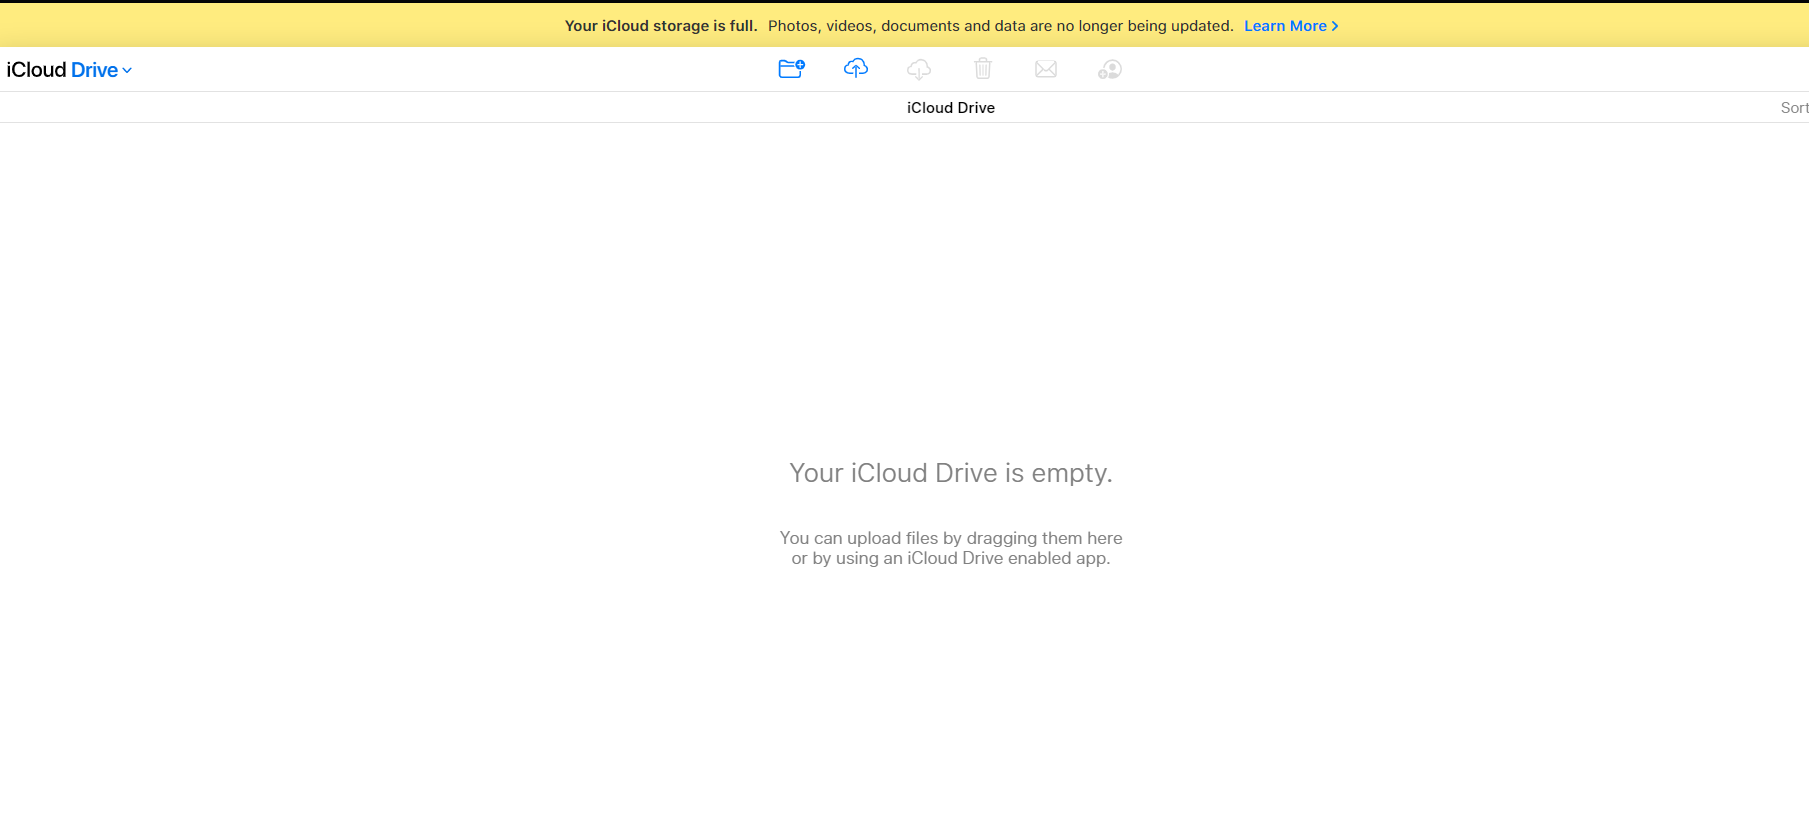Click the email envelope icon
Image resolution: width=1809 pixels, height=823 pixels.
(1046, 69)
